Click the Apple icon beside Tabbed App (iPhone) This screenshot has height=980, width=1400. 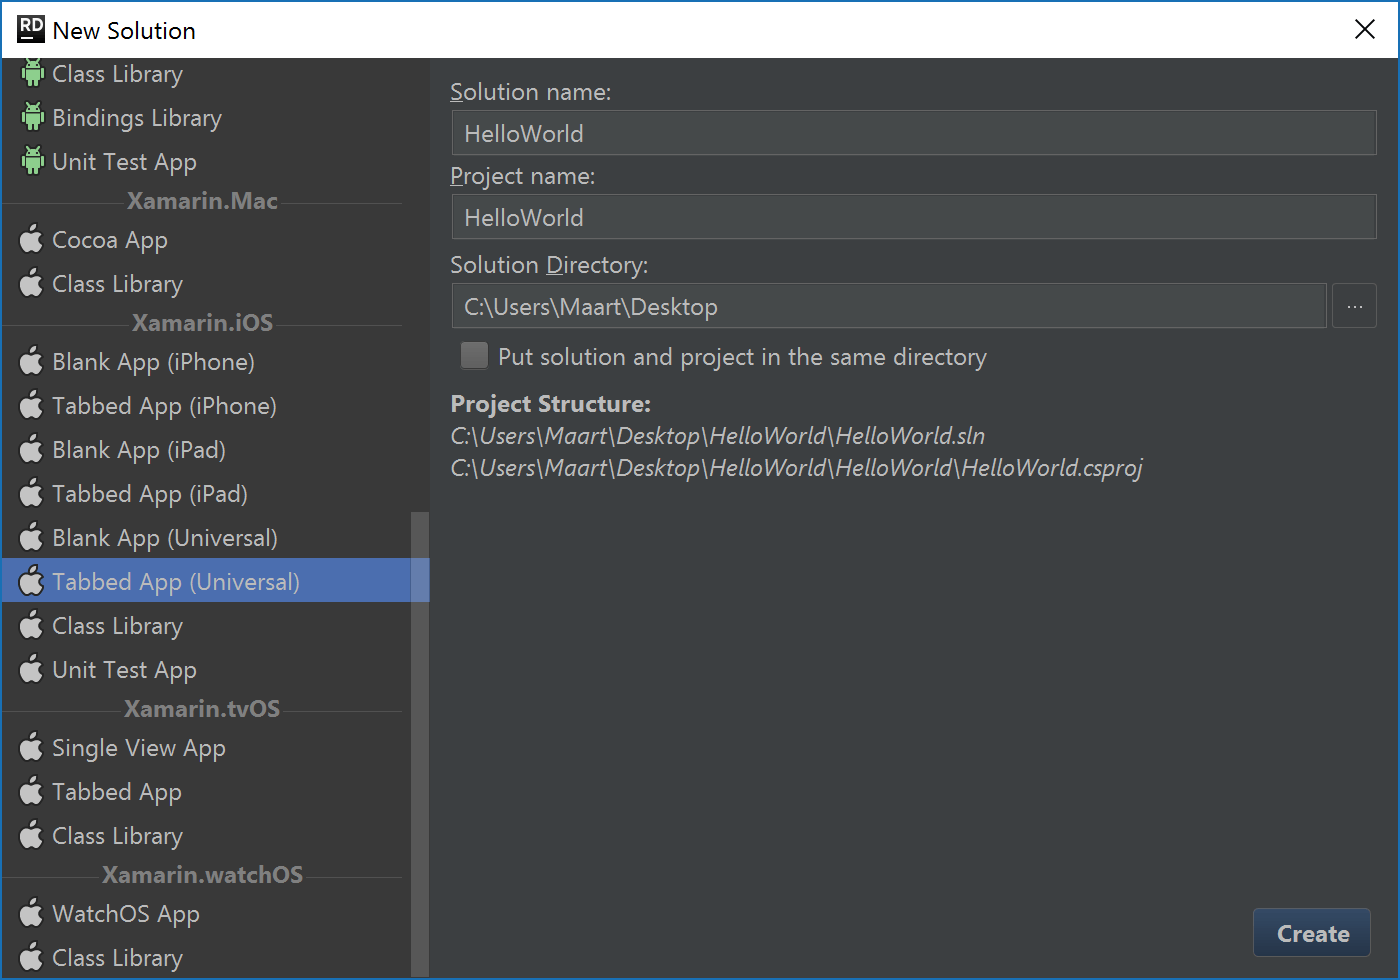coord(32,405)
